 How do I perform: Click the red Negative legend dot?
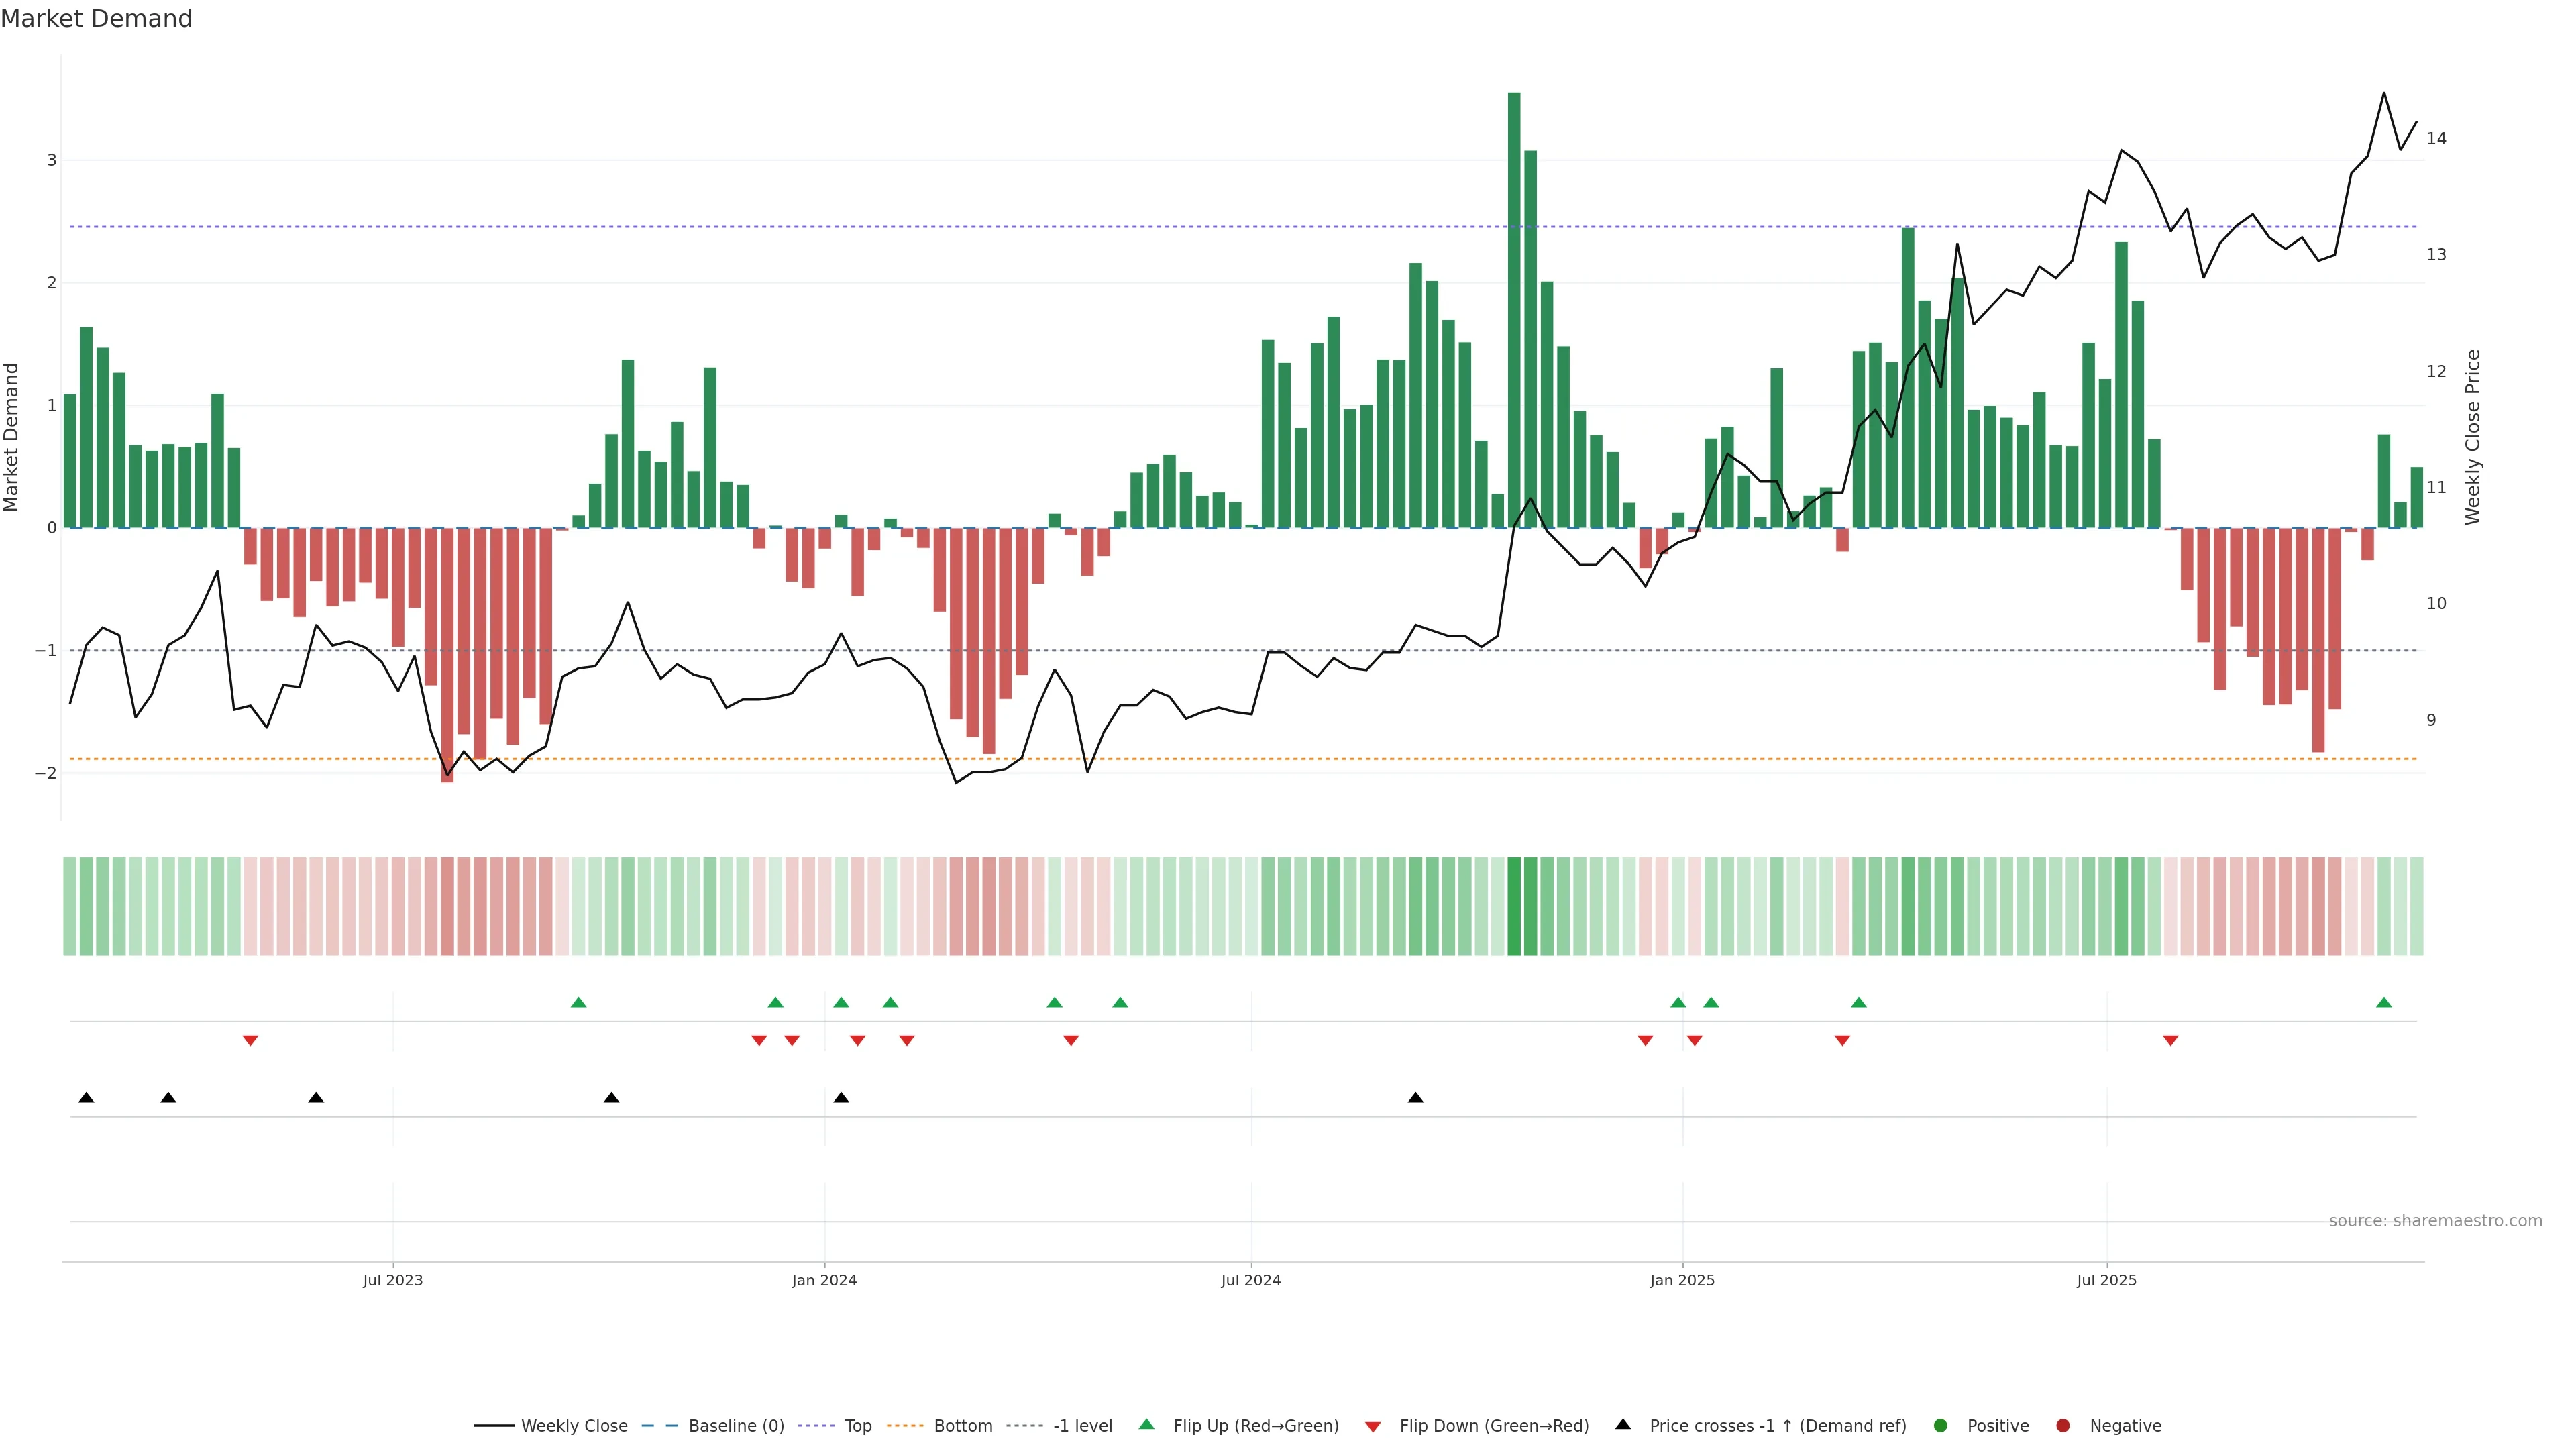point(2063,1426)
